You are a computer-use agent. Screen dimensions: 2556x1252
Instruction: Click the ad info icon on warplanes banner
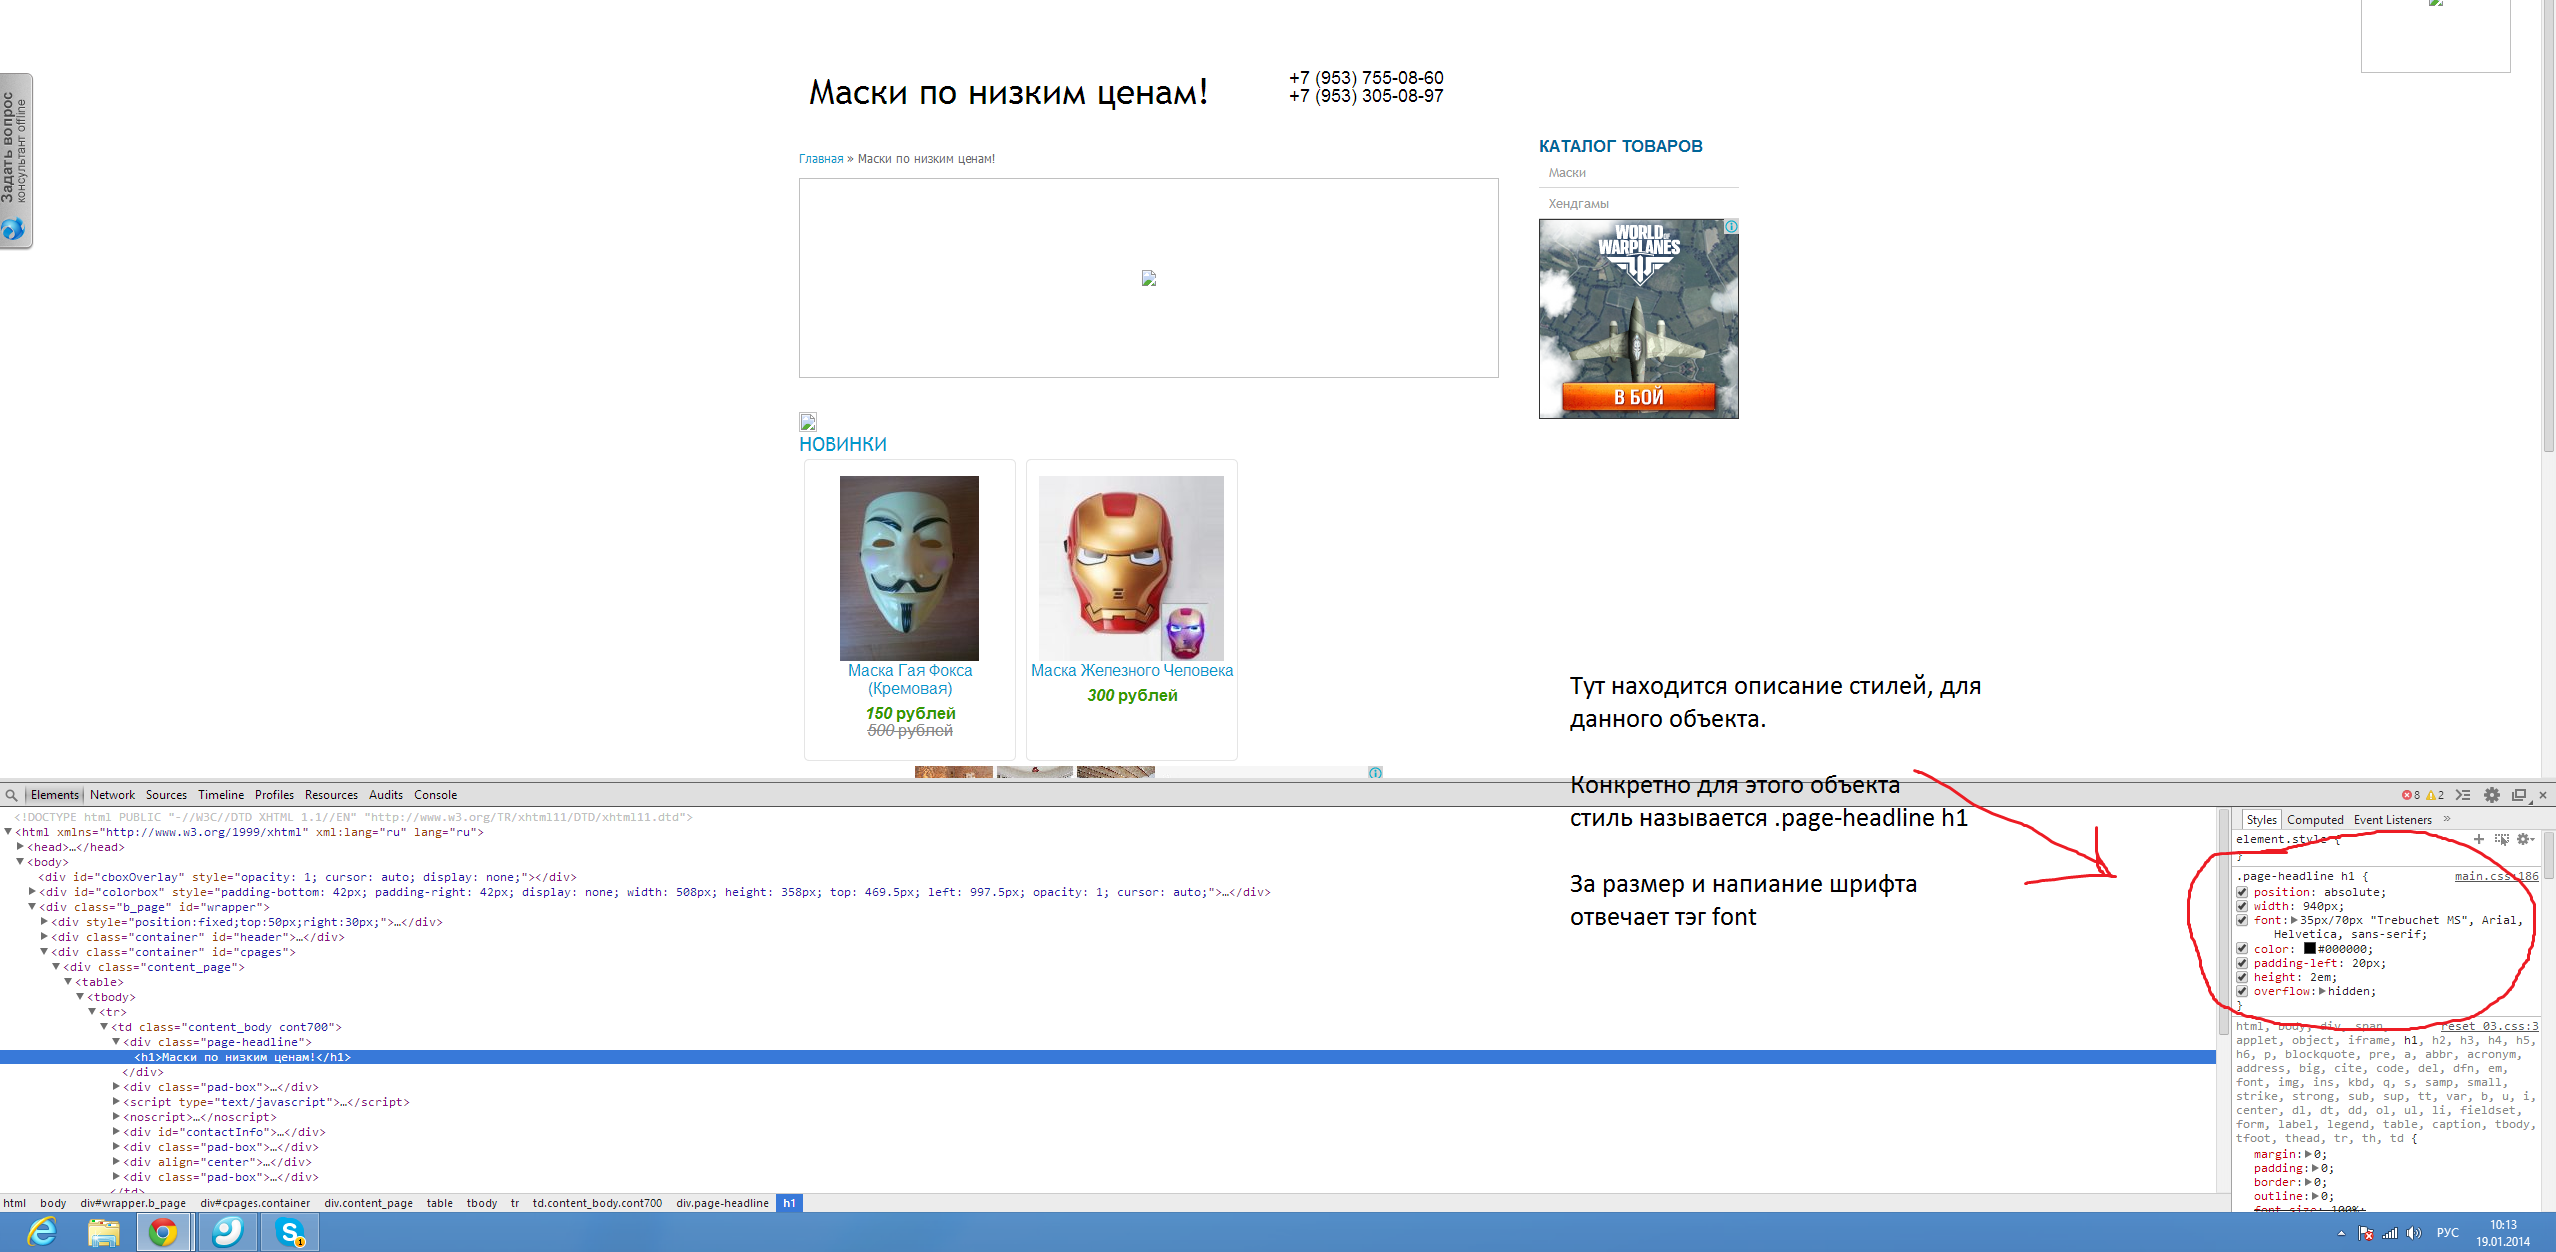1731,227
